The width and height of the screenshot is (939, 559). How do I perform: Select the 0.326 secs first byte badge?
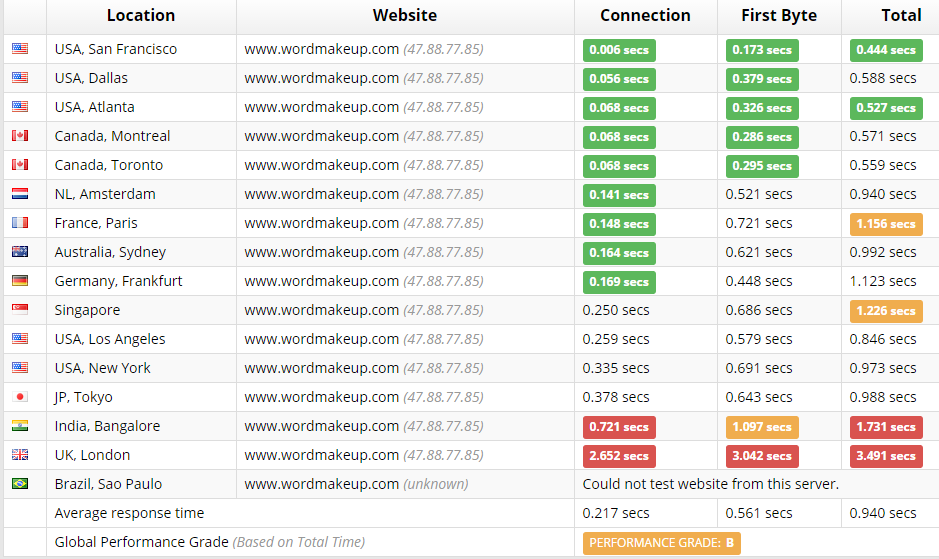point(762,108)
